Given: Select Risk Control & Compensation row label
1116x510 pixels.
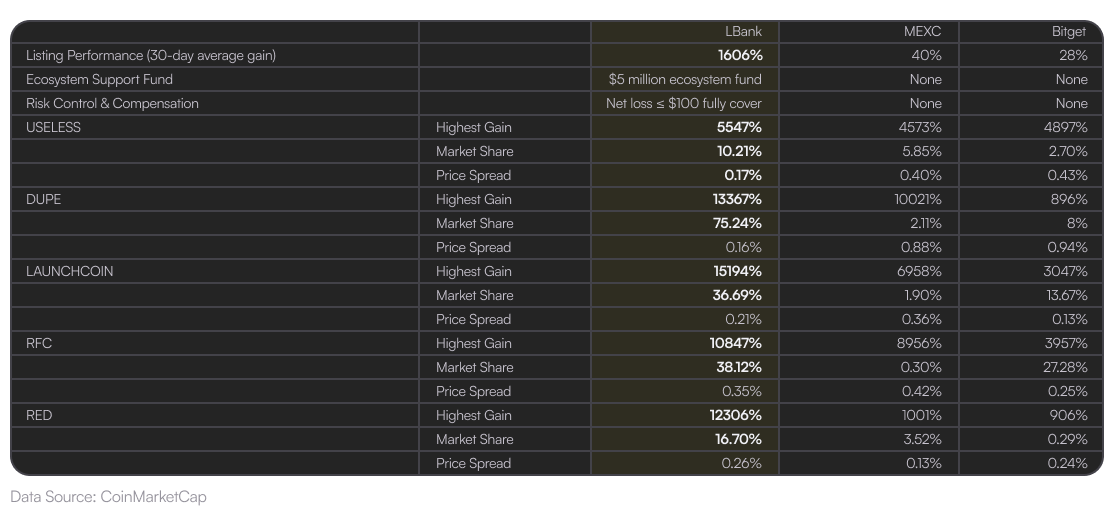Looking at the screenshot, I should click(112, 104).
